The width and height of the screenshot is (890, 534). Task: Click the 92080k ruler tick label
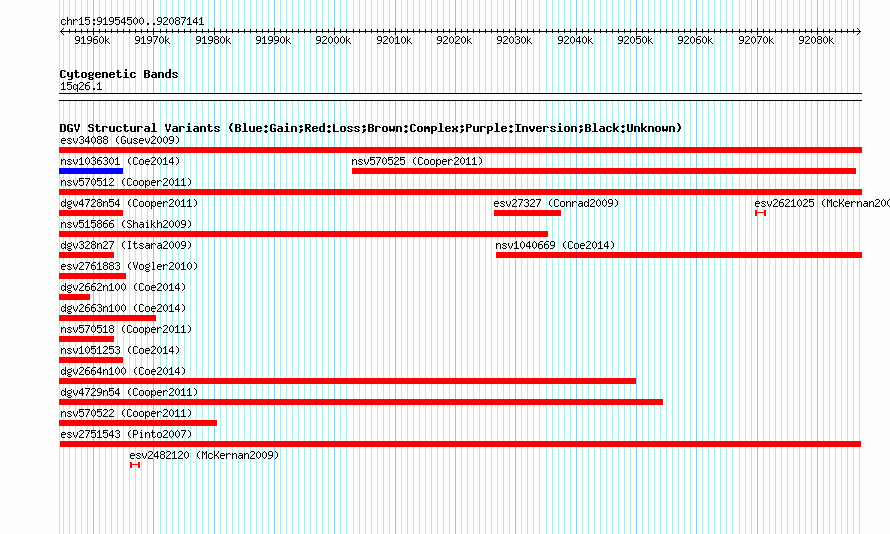tap(816, 40)
